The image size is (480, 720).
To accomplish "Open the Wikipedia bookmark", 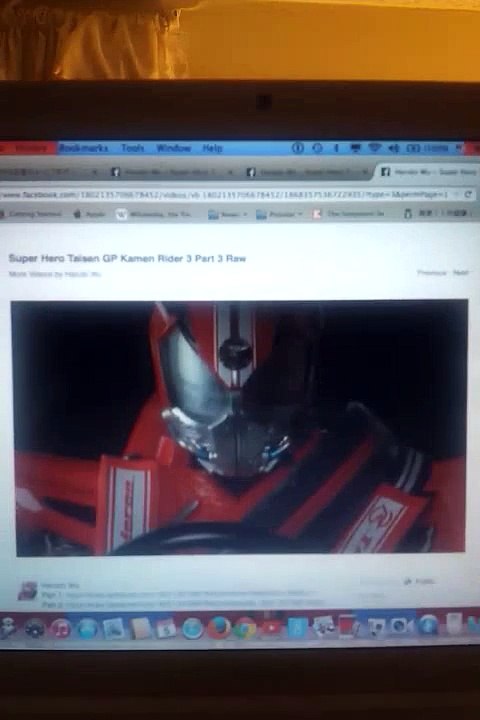I will tap(154, 214).
